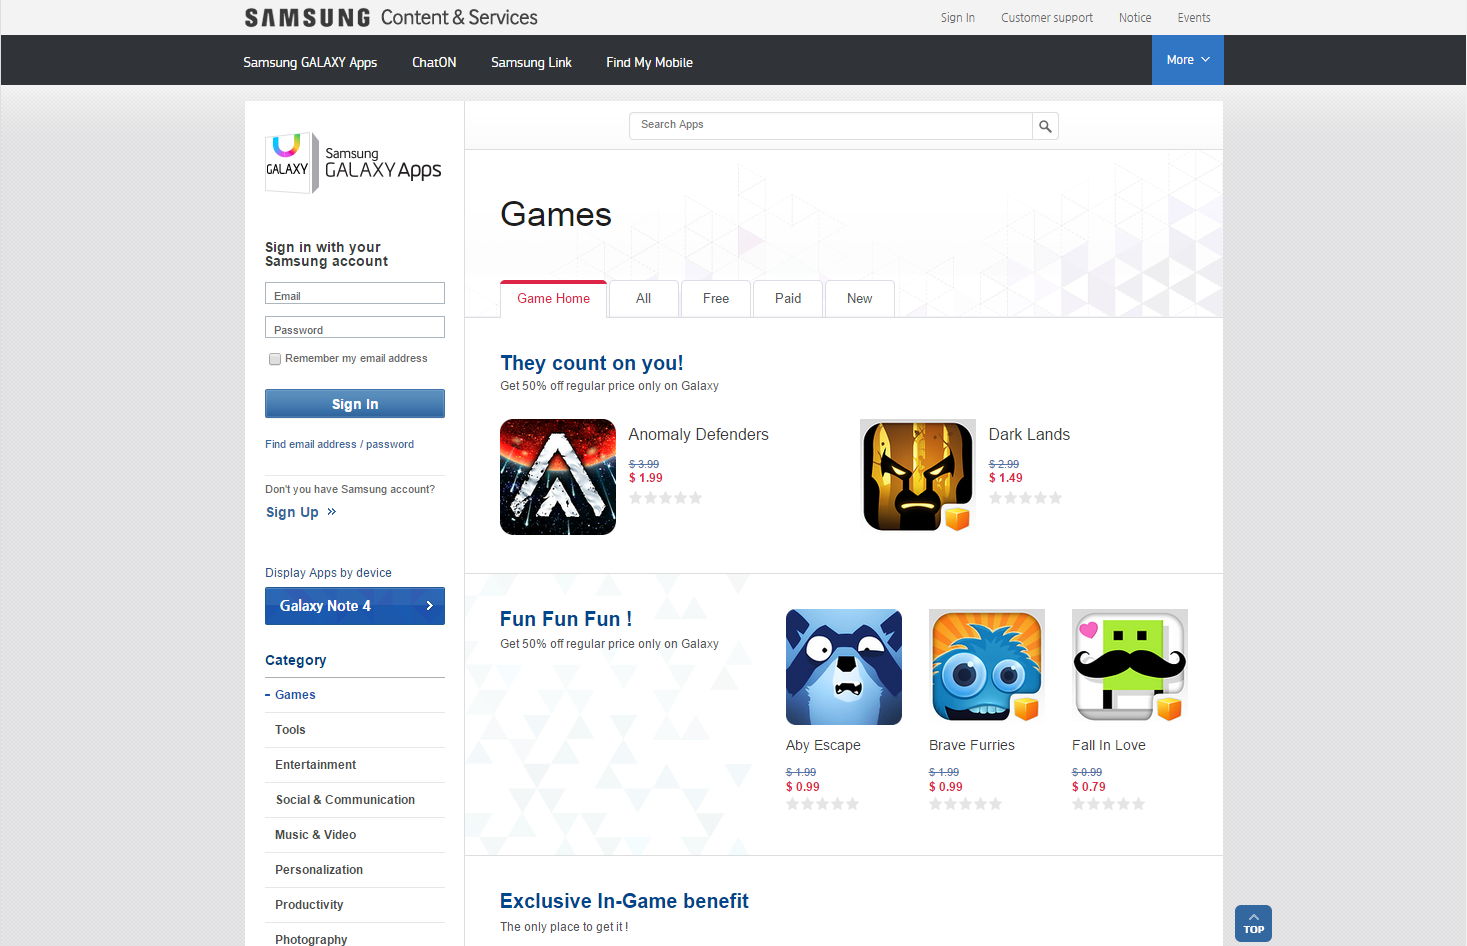This screenshot has height=946, width=1467.
Task: Open the Galaxy Note 4 device selector
Action: (x=355, y=606)
